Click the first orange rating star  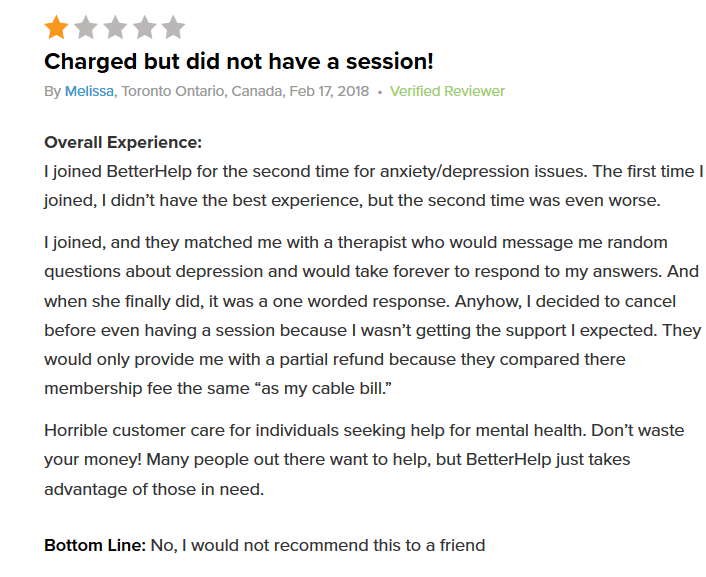(x=56, y=26)
